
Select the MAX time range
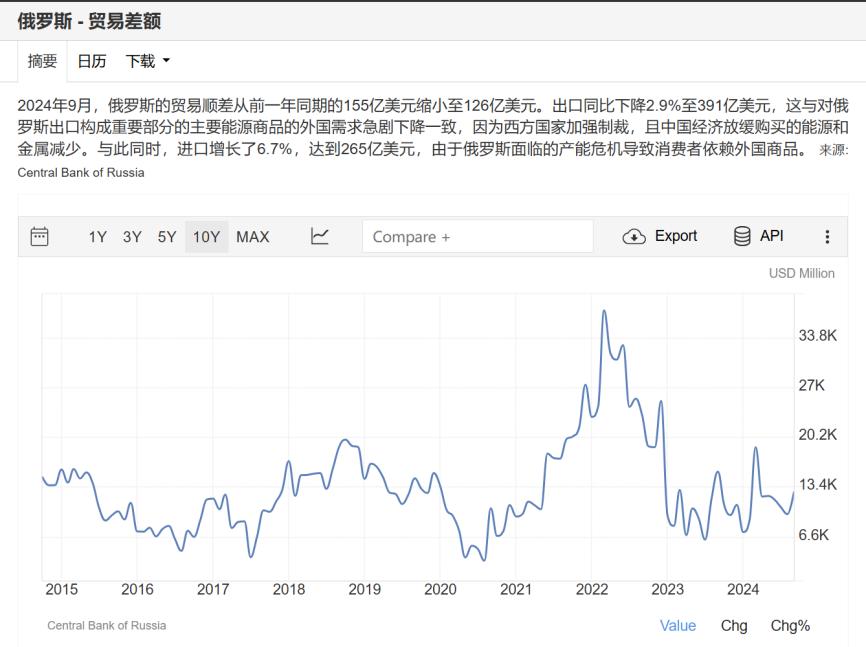point(253,237)
